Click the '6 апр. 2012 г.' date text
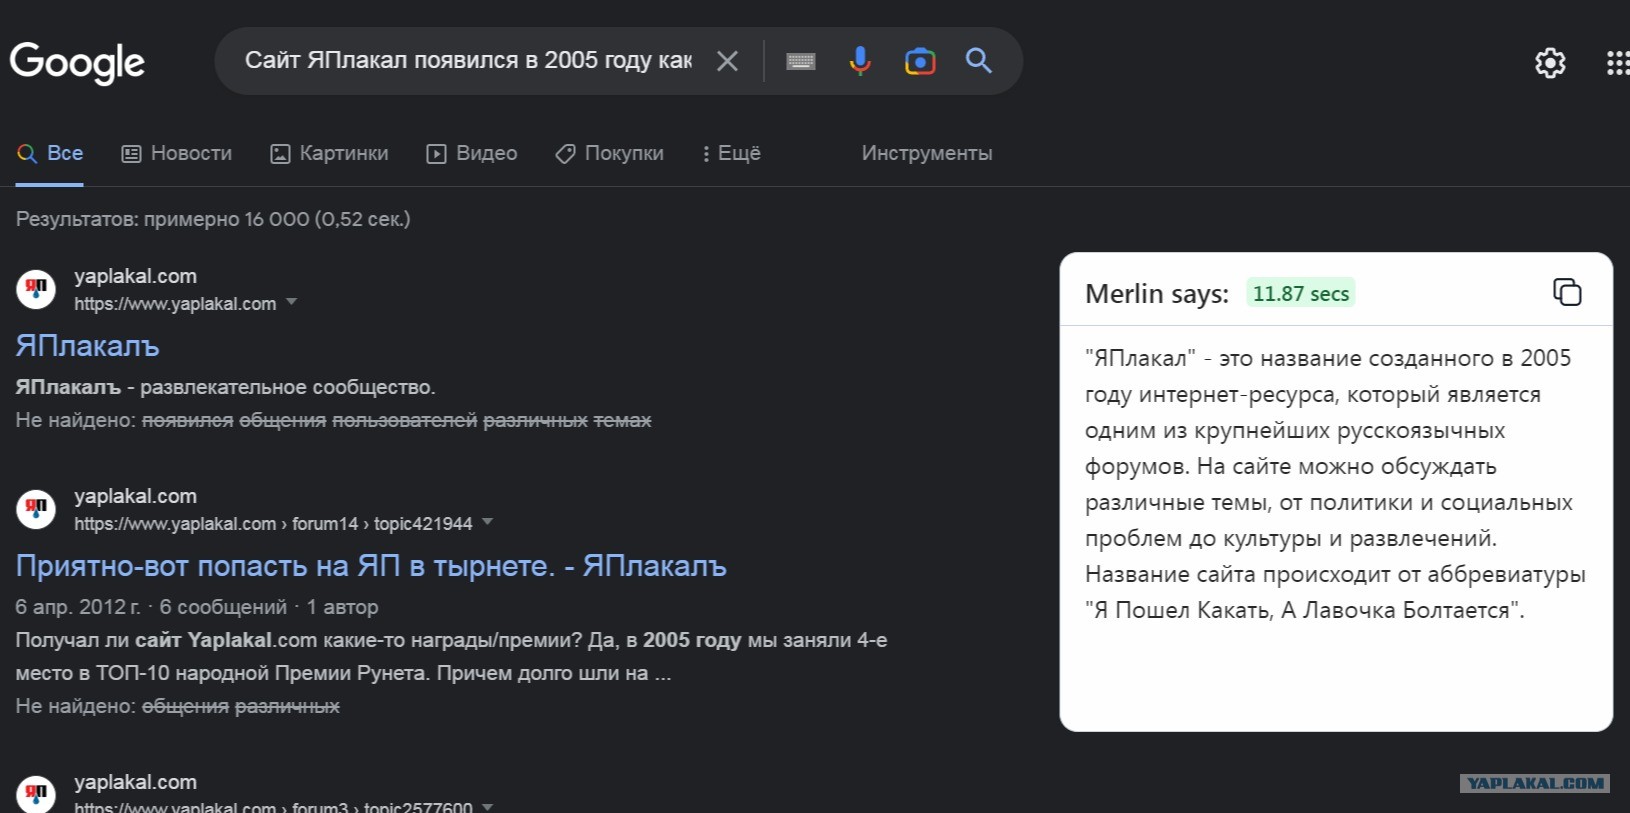Image resolution: width=1630 pixels, height=813 pixels. point(78,607)
